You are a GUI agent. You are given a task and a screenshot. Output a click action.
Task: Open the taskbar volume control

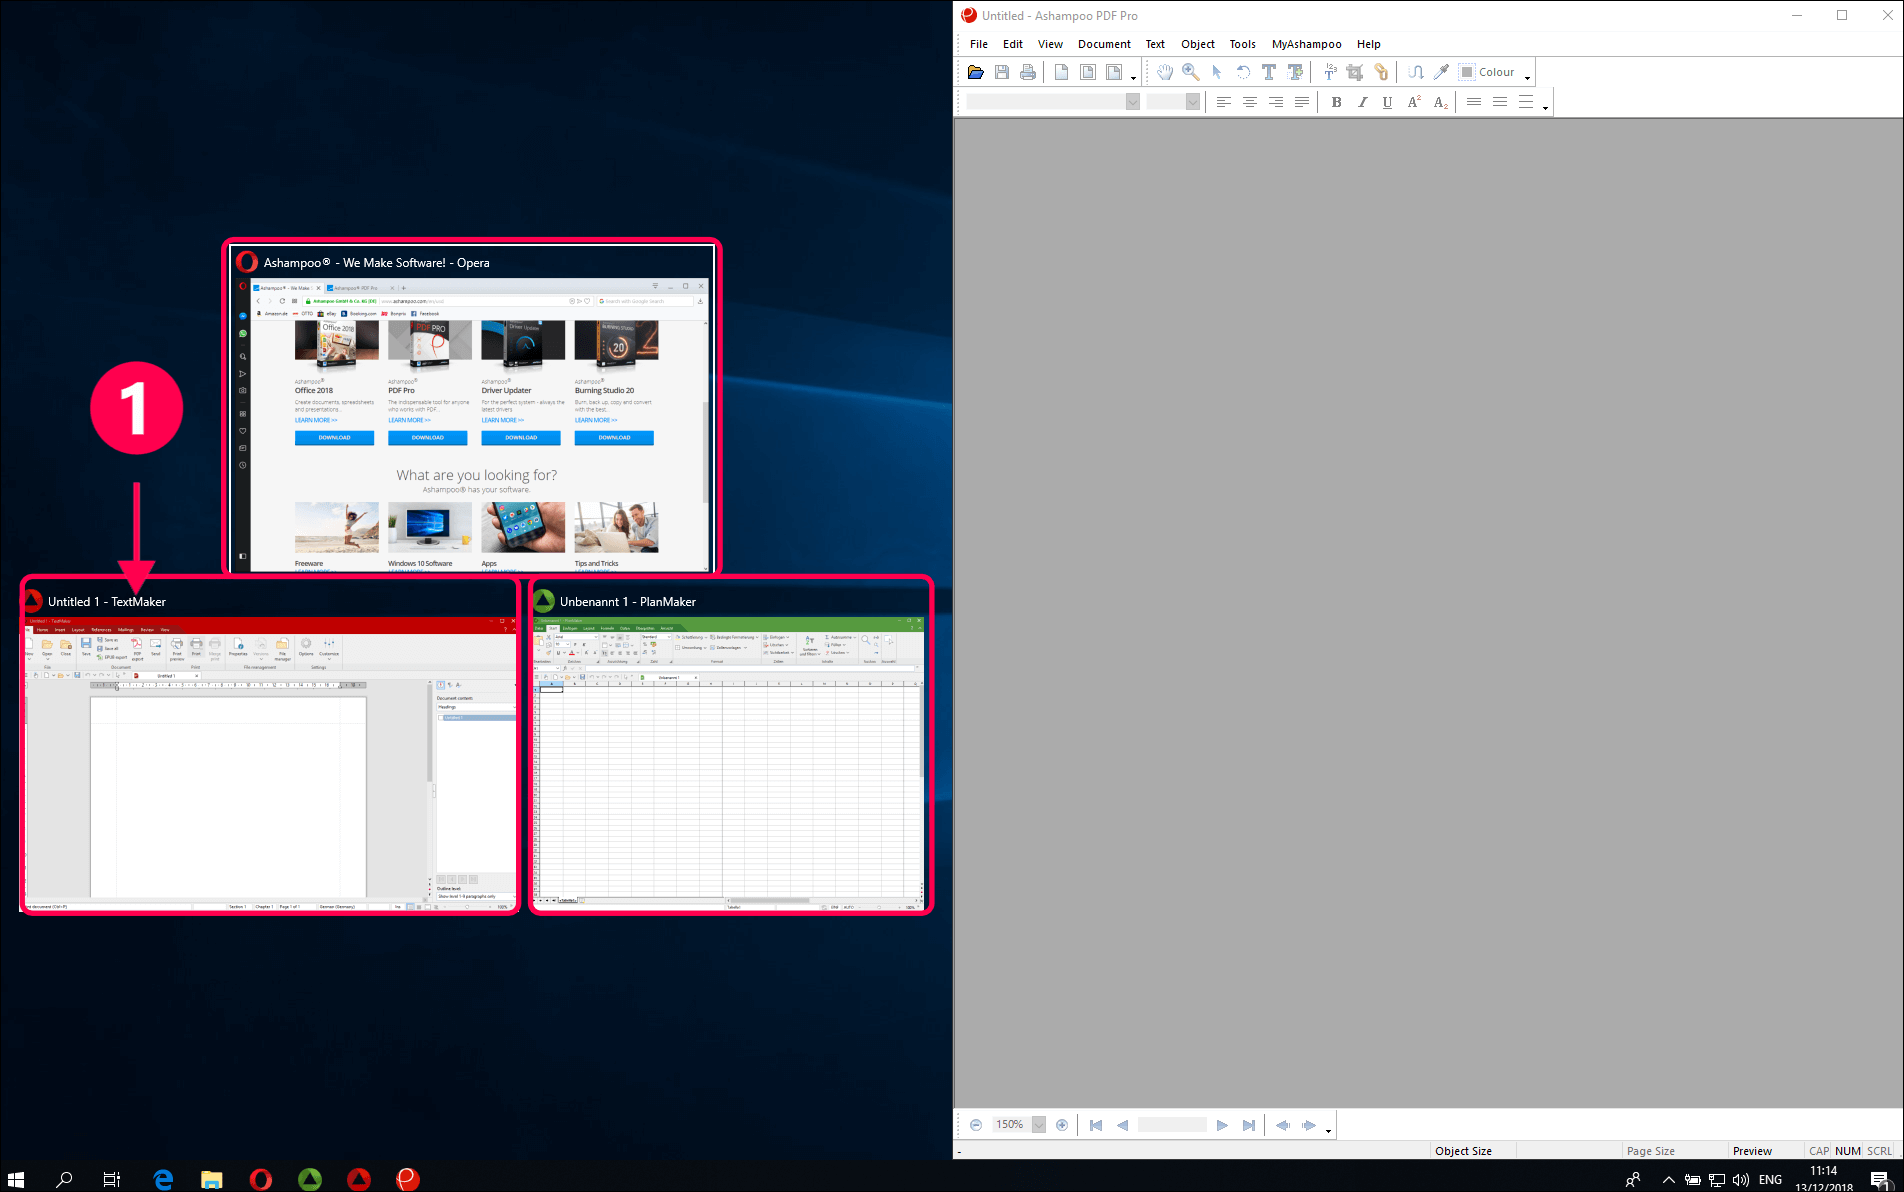1741,1180
